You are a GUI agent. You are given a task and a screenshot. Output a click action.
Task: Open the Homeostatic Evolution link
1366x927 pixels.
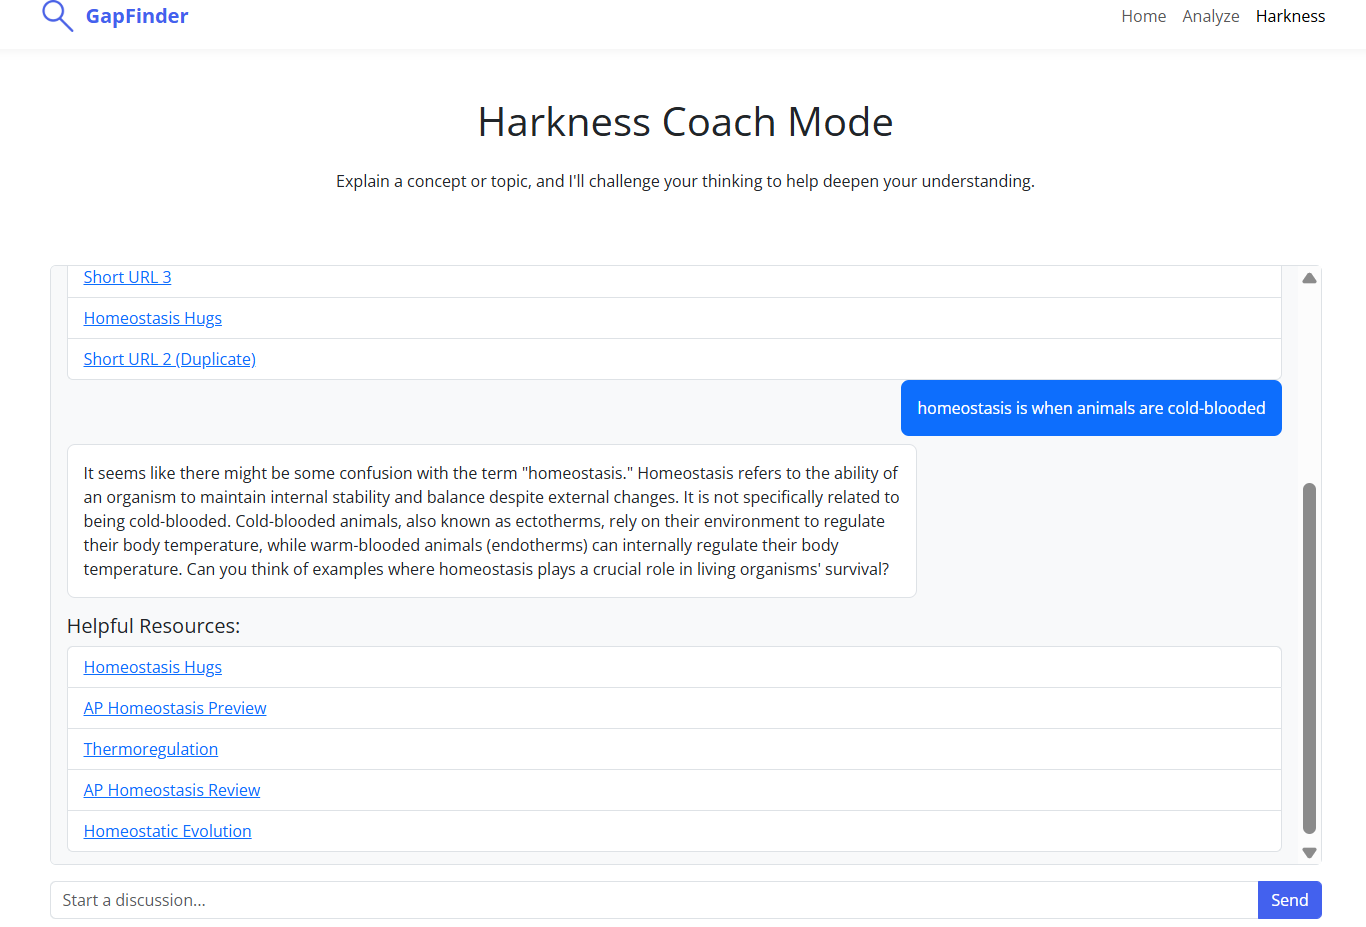point(168,831)
